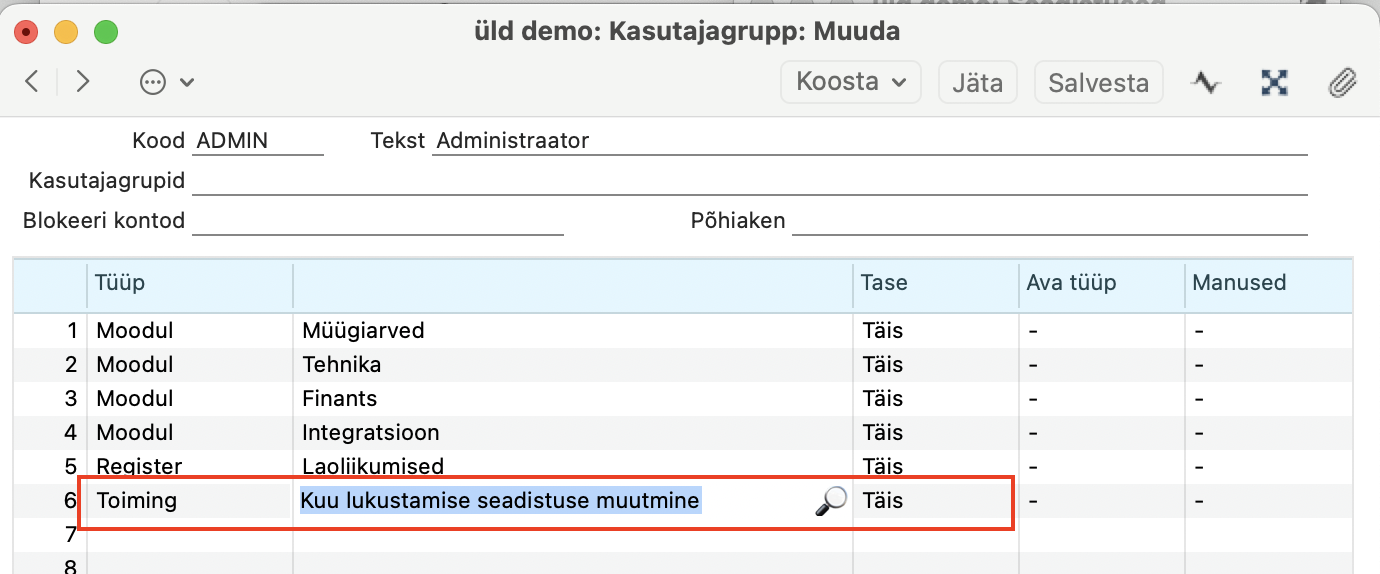Click the workflow overview cross icon
Screen dimensions: 1380x574
point(1274,83)
